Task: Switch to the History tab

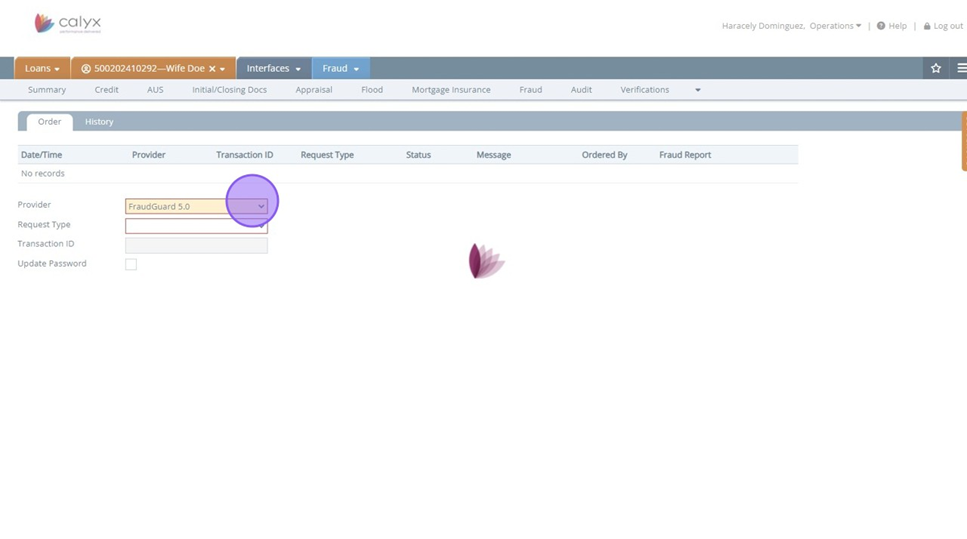Action: point(99,122)
